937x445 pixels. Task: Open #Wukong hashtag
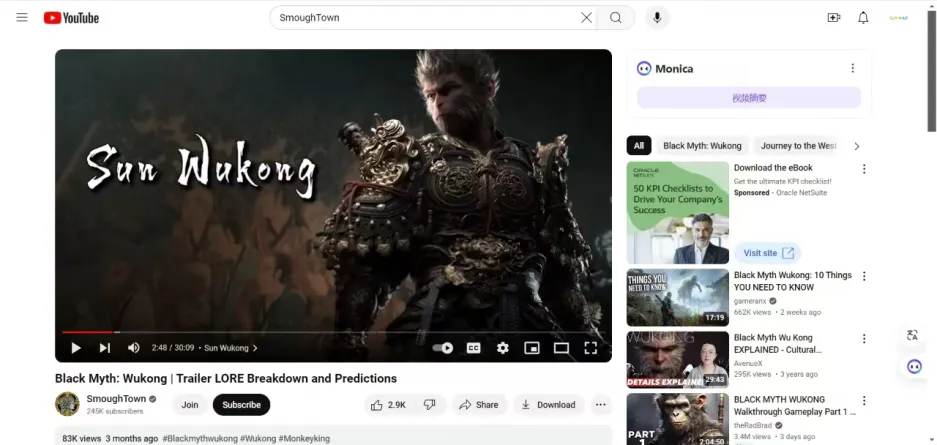(258, 438)
